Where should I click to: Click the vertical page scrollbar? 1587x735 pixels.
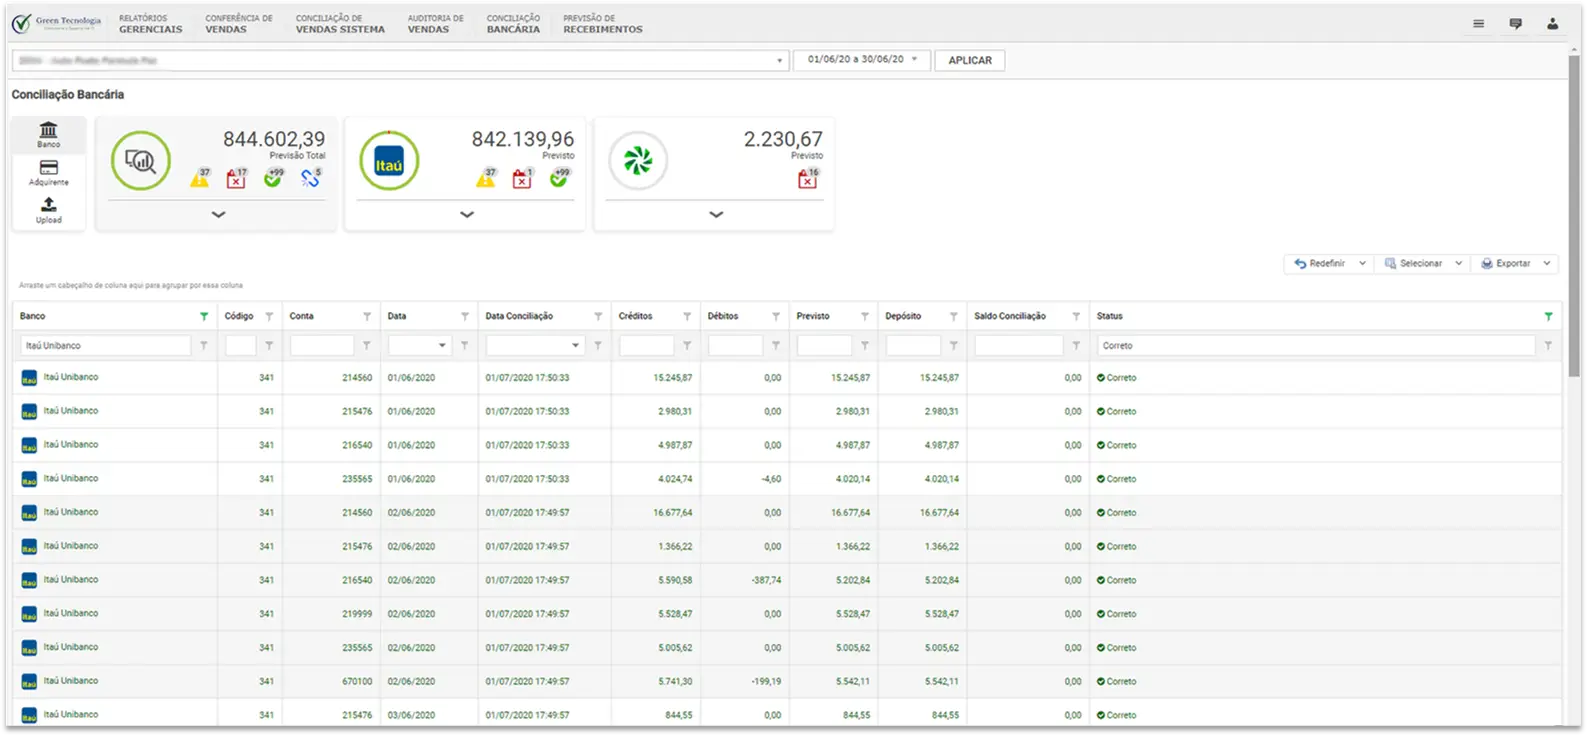coord(1574,215)
